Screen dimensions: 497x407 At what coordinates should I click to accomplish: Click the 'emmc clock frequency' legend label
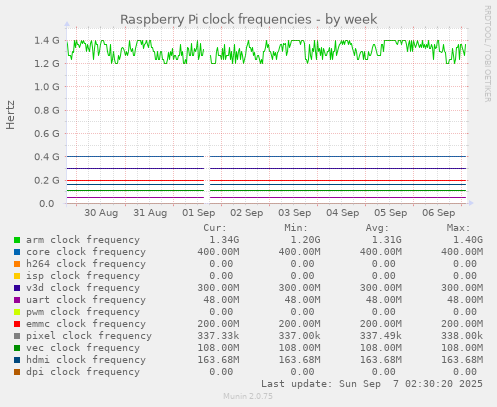[x=86, y=324]
